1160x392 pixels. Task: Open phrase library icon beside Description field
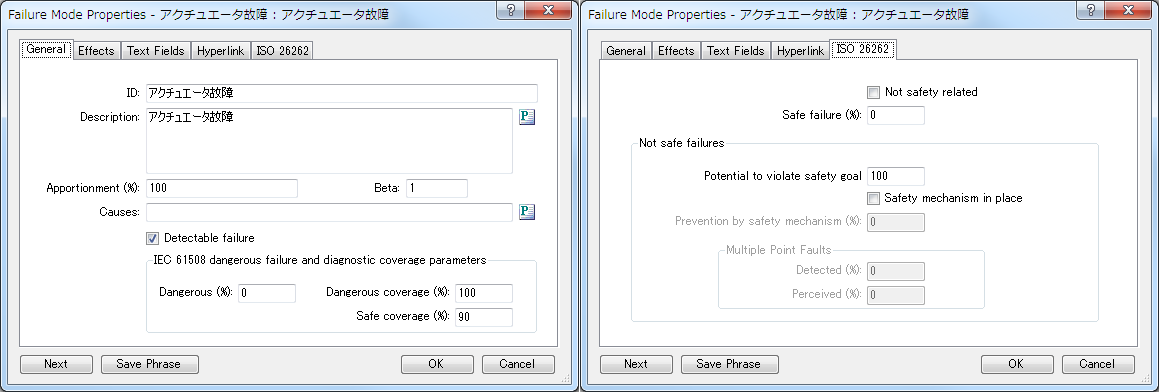tap(527, 117)
